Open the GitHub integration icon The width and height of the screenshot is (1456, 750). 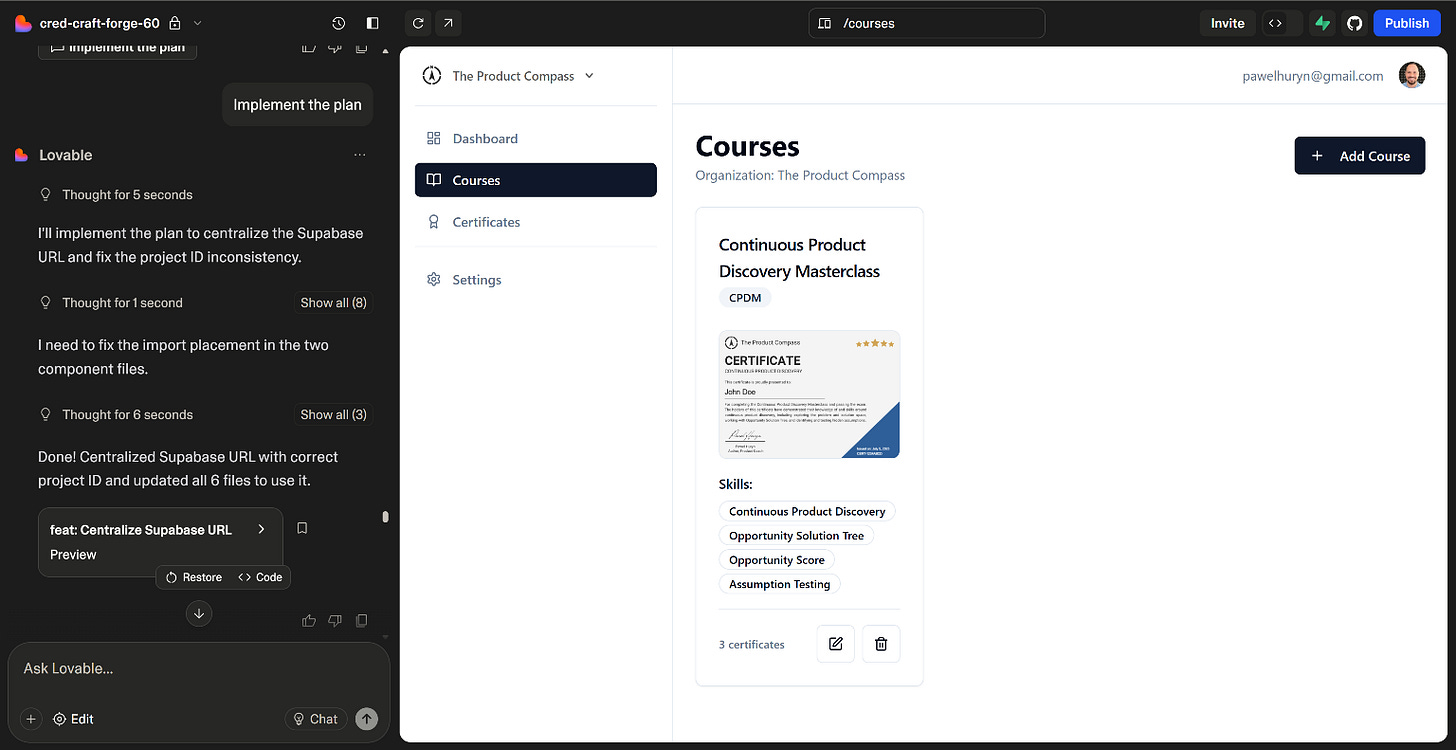tap(1354, 22)
